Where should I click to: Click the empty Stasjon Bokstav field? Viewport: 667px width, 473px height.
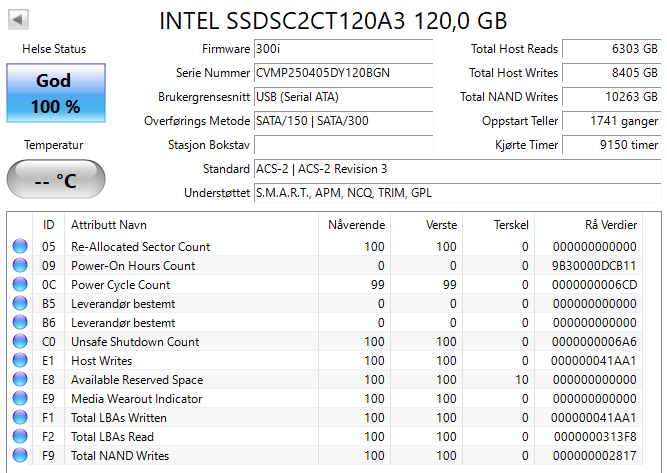(343, 145)
